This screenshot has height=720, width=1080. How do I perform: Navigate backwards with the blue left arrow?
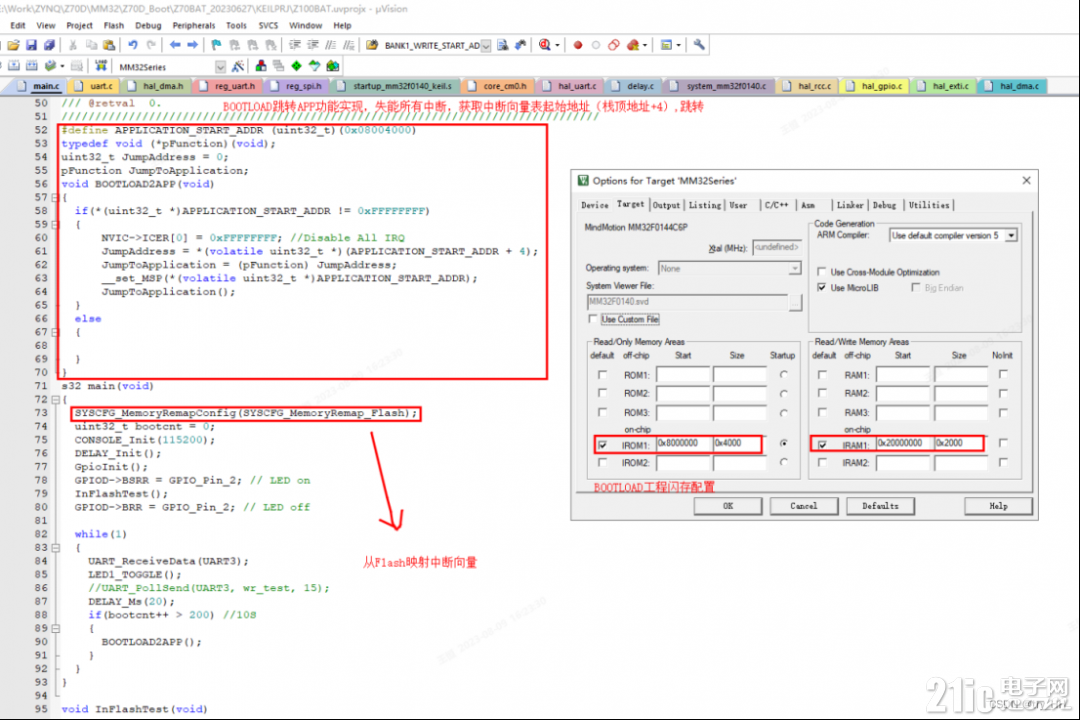click(x=175, y=45)
